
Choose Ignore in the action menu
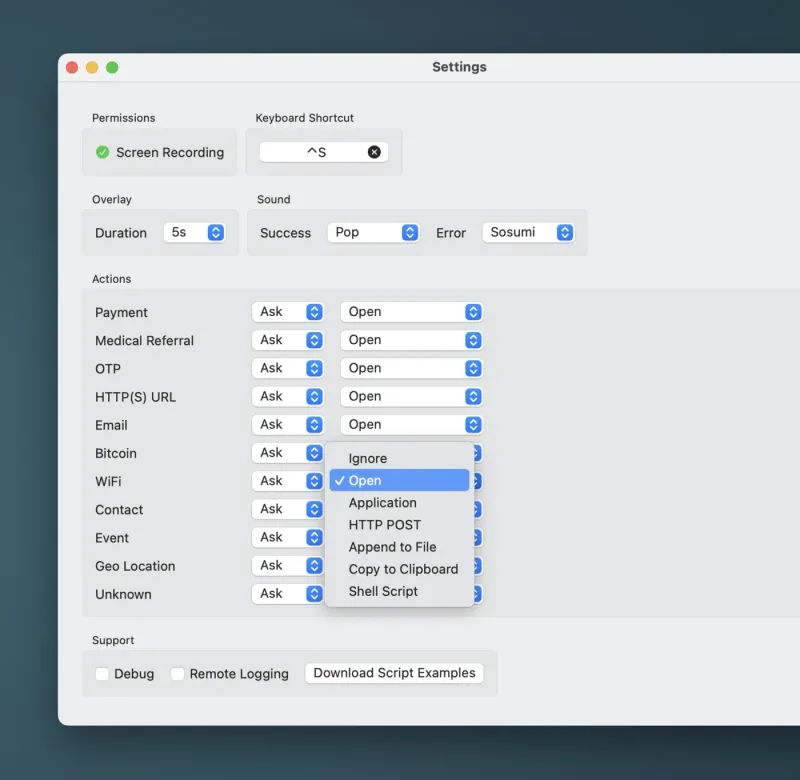coord(399,458)
